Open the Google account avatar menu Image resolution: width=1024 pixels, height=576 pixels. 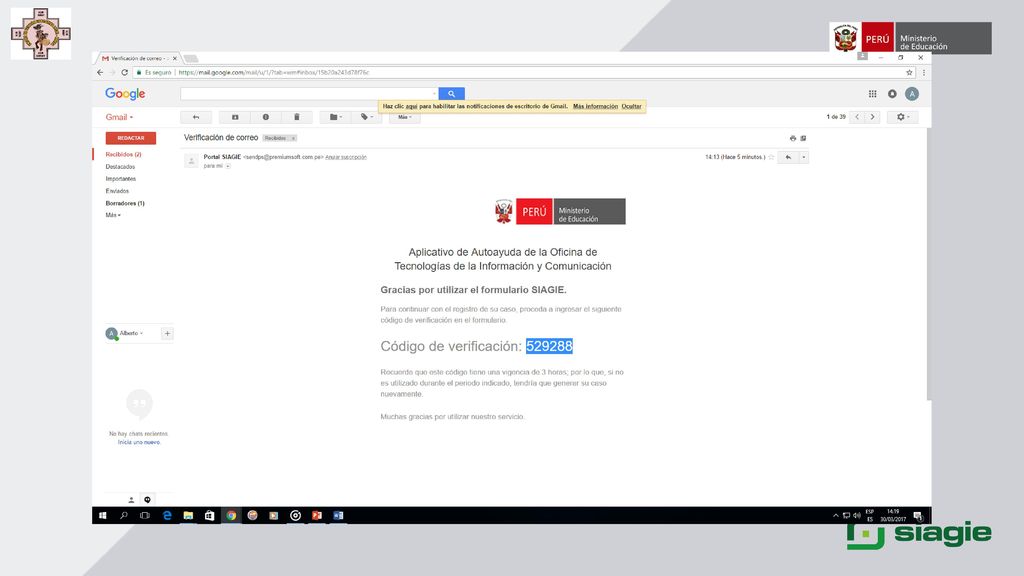pos(912,94)
